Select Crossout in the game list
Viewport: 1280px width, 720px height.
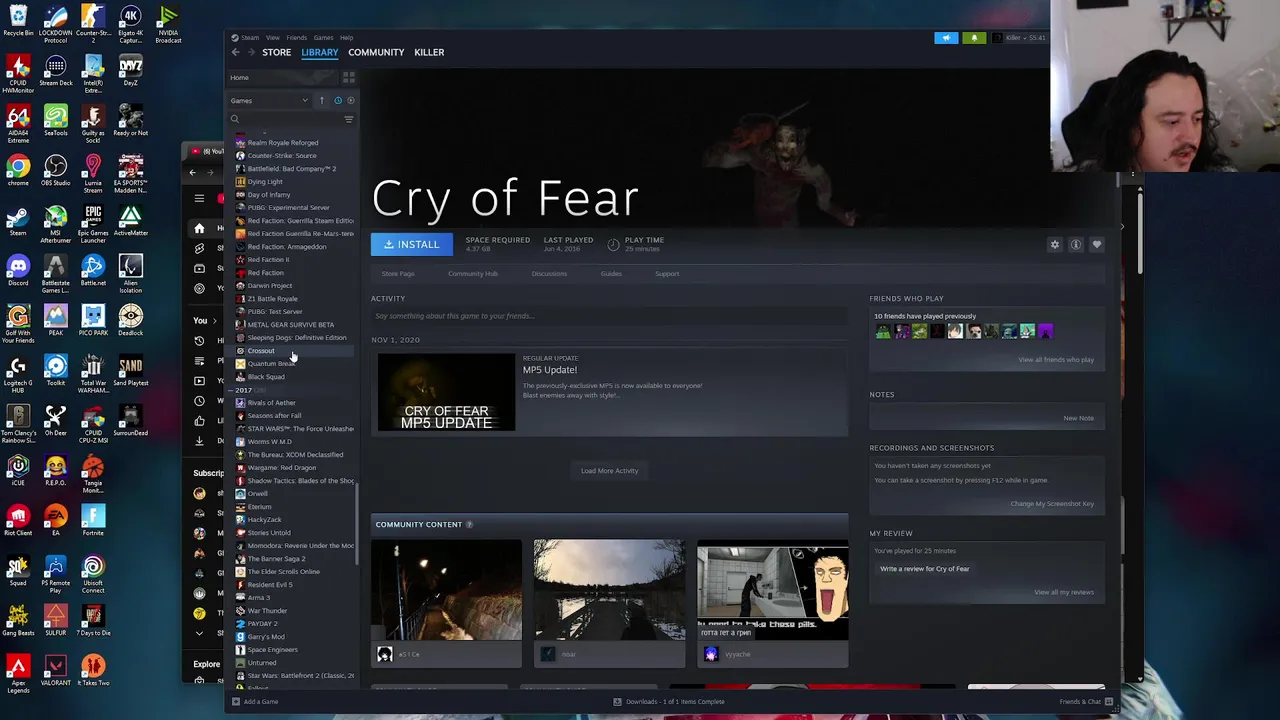[x=261, y=351]
